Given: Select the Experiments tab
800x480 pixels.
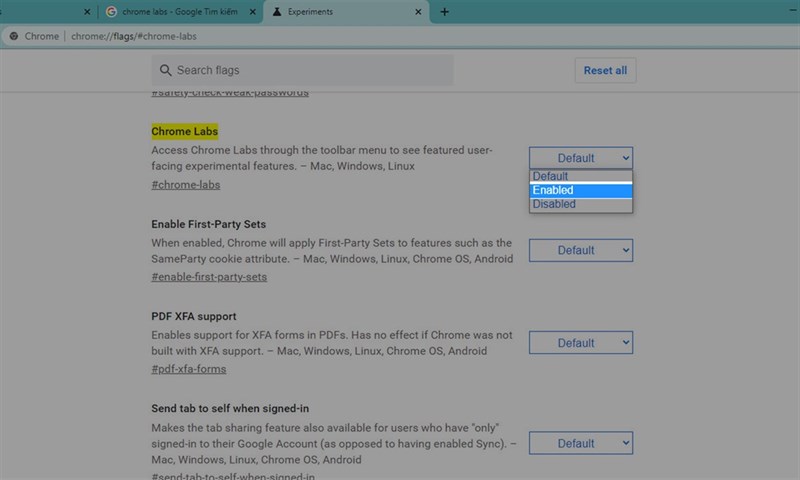Looking at the screenshot, I should pos(346,12).
